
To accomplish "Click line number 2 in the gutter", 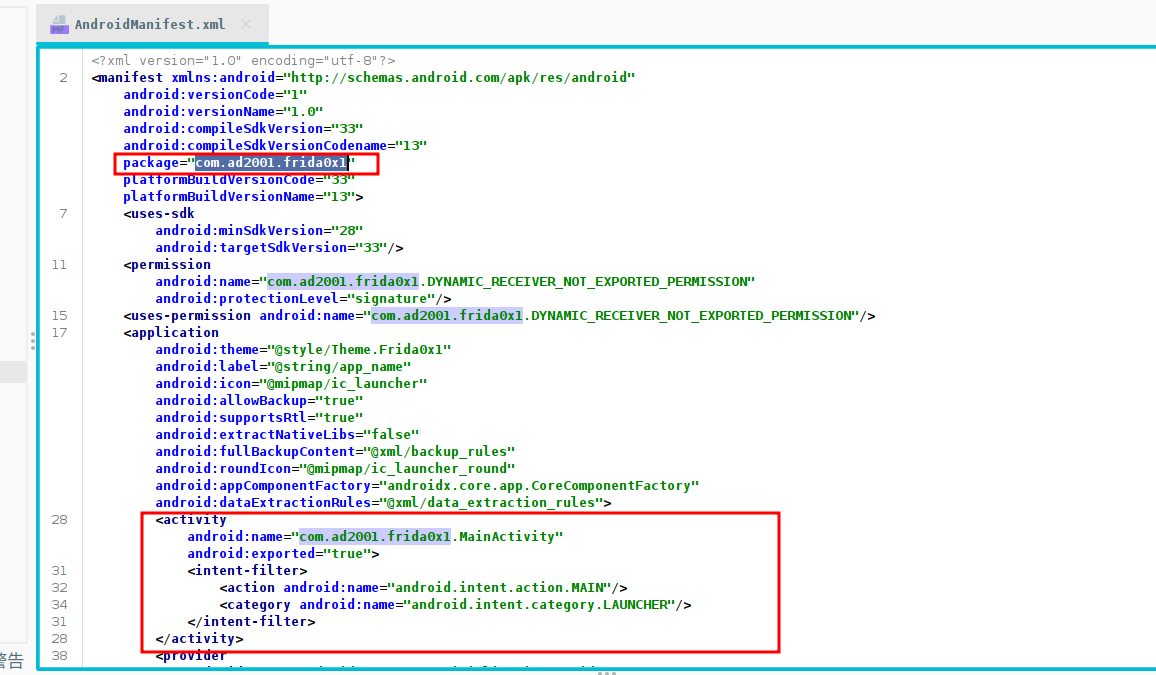I will click(63, 77).
